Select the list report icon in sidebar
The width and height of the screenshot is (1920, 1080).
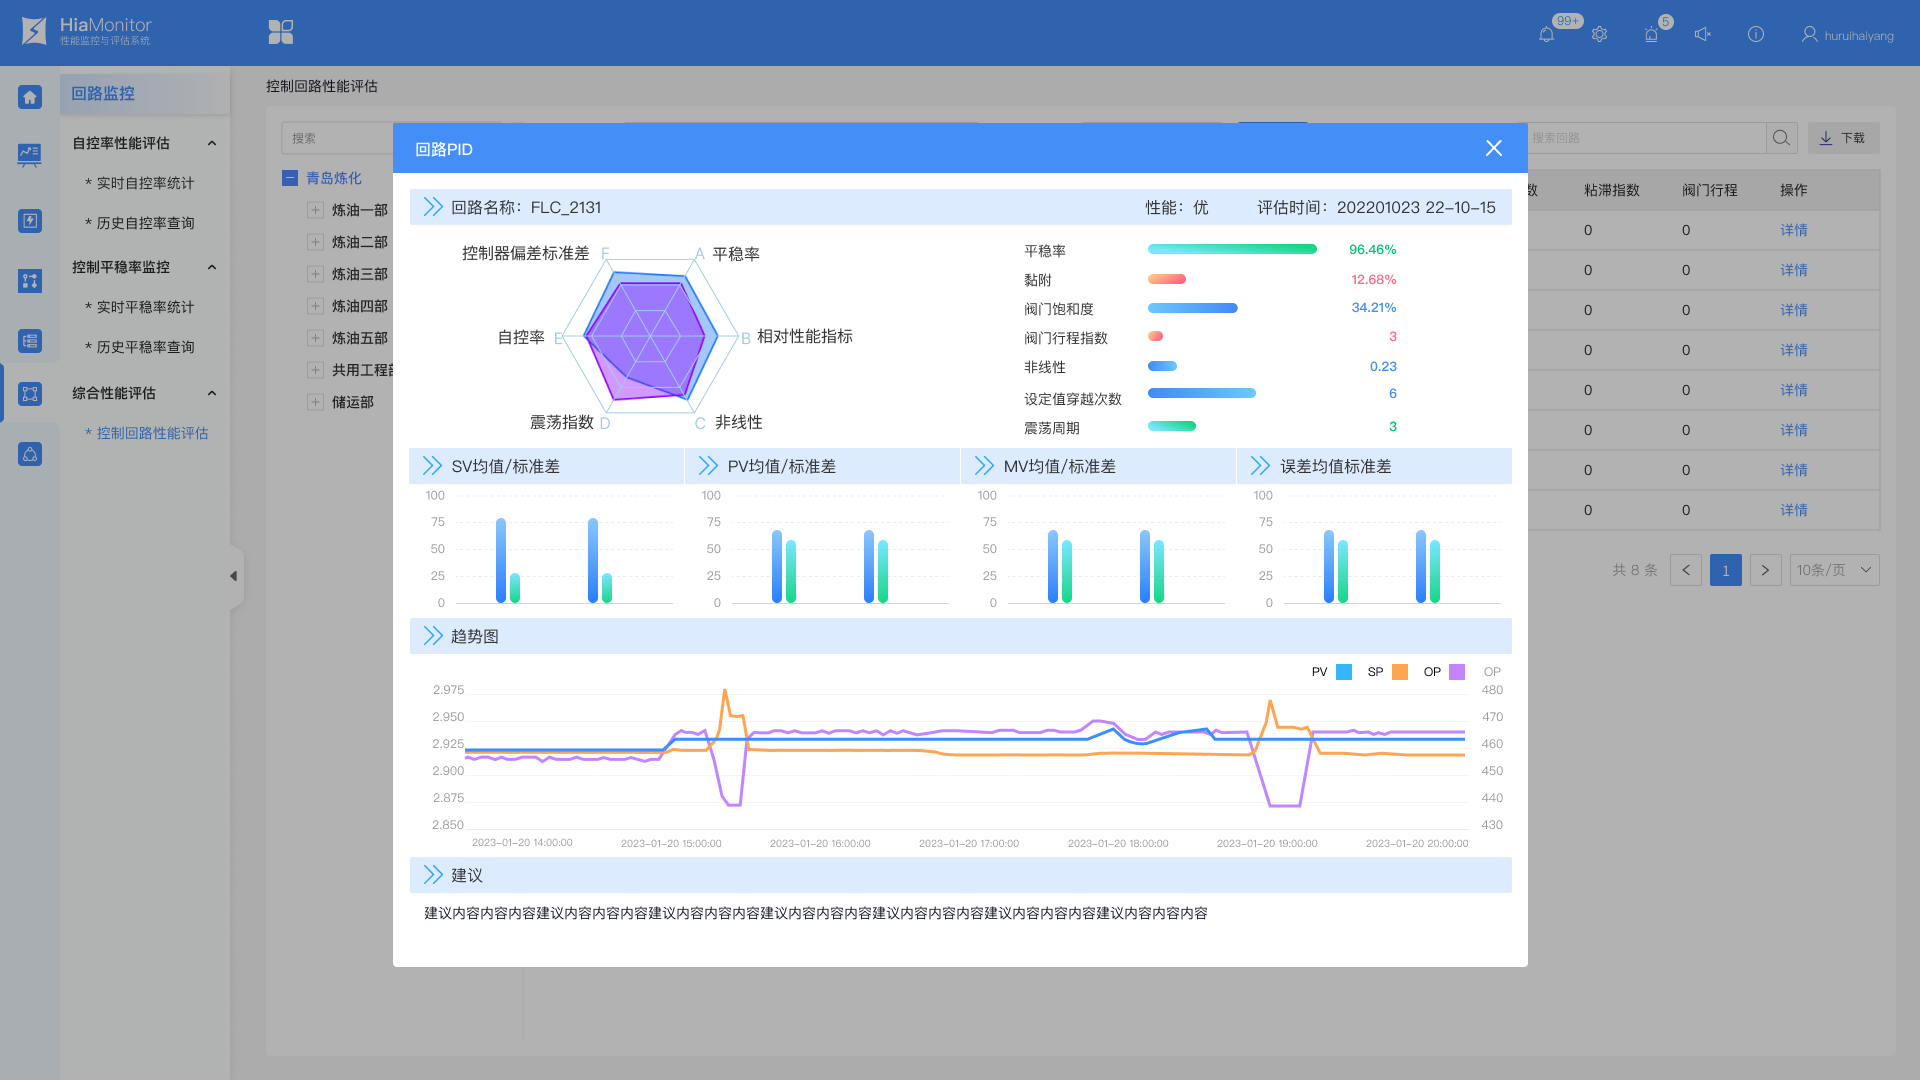pos(29,341)
